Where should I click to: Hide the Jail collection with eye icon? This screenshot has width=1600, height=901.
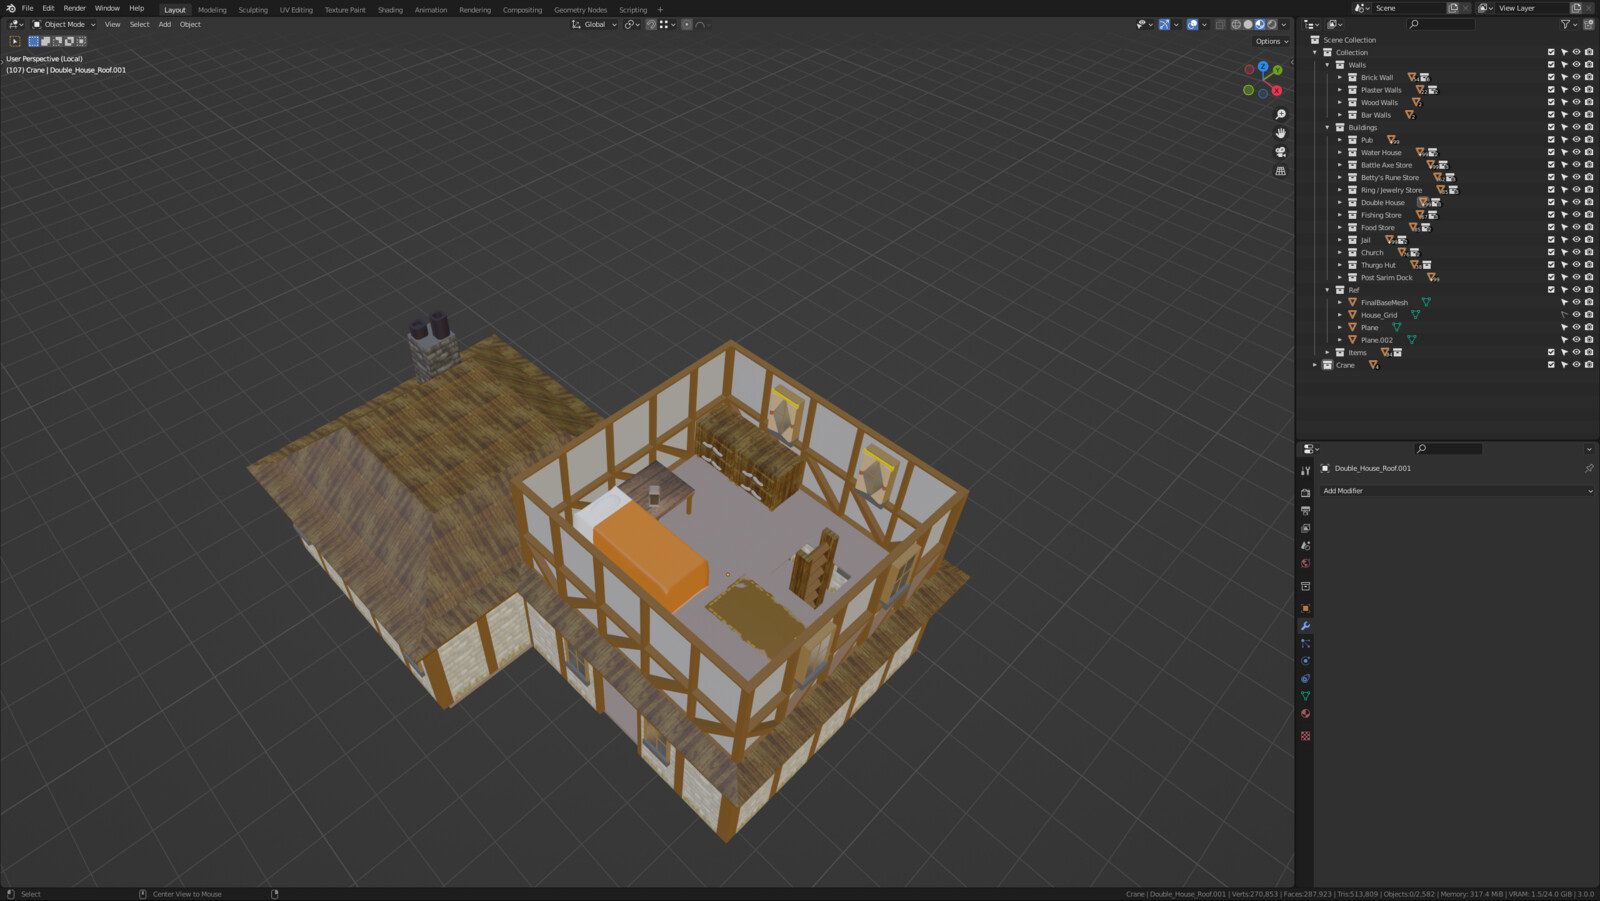(x=1576, y=240)
